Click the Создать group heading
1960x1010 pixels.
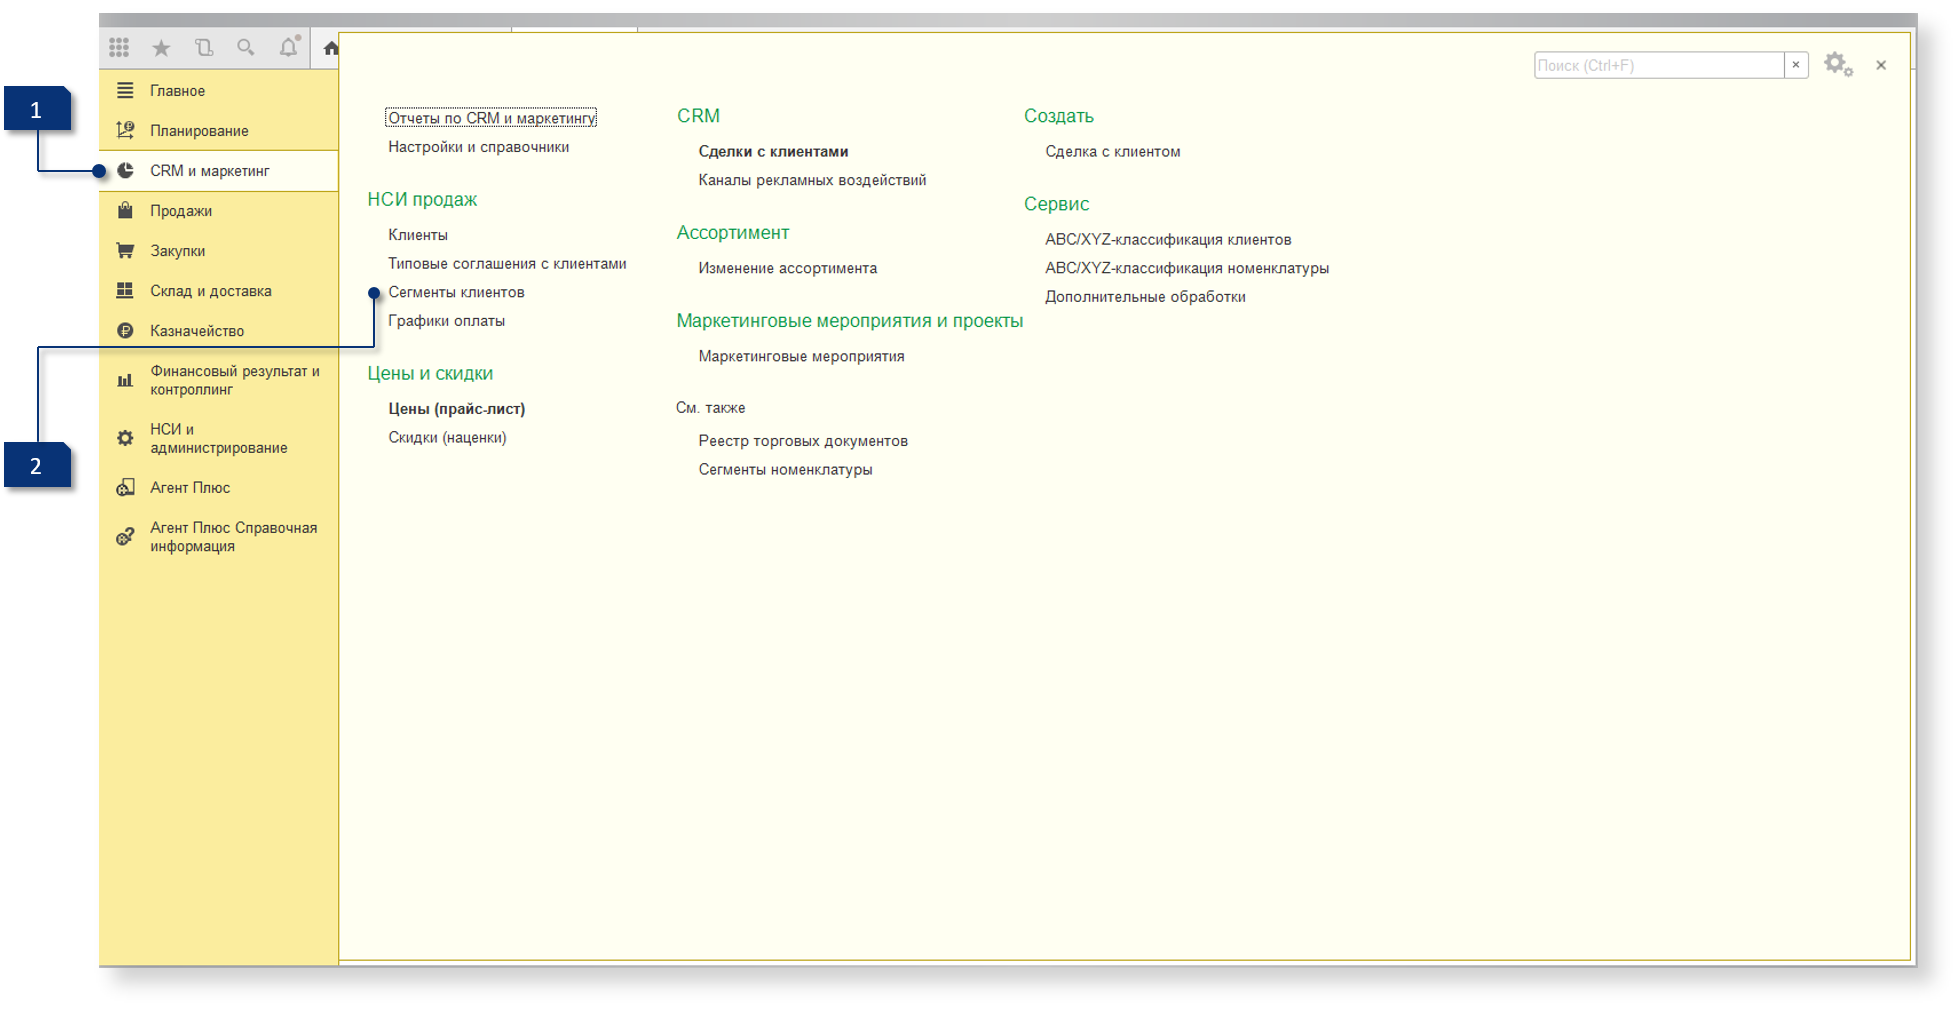1059,116
